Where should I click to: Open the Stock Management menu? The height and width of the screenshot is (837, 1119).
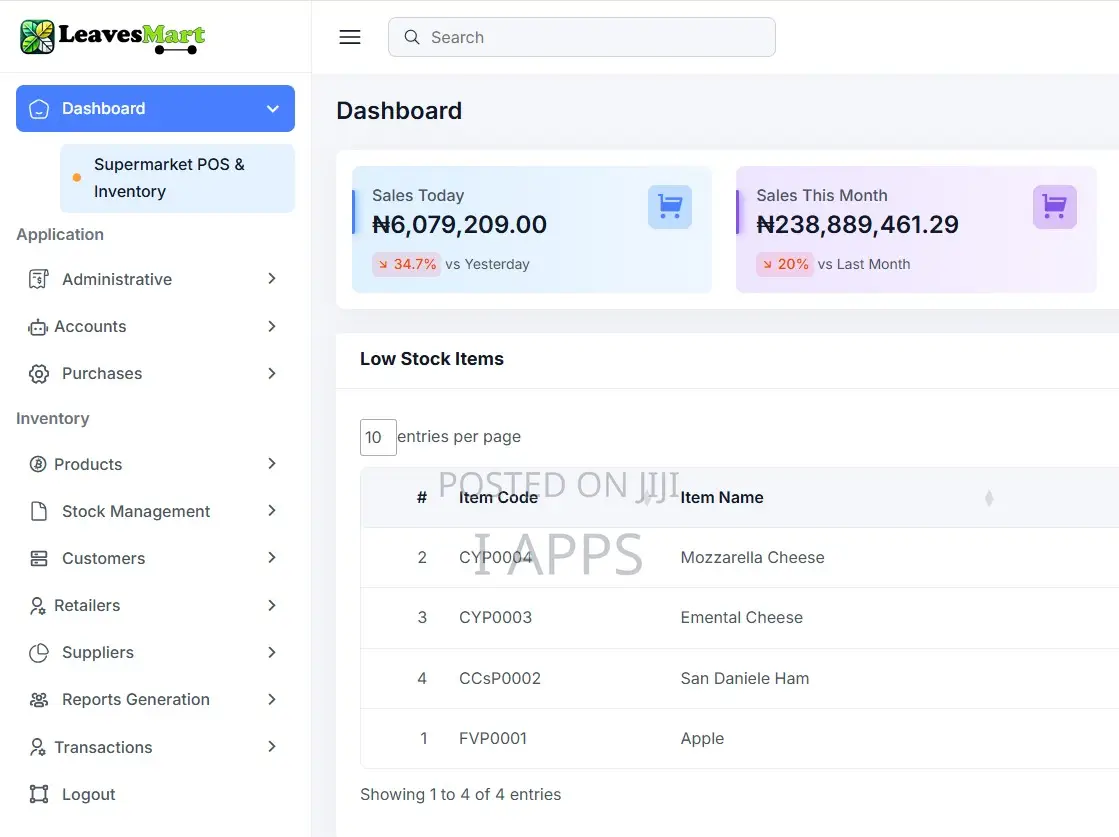tap(155, 512)
